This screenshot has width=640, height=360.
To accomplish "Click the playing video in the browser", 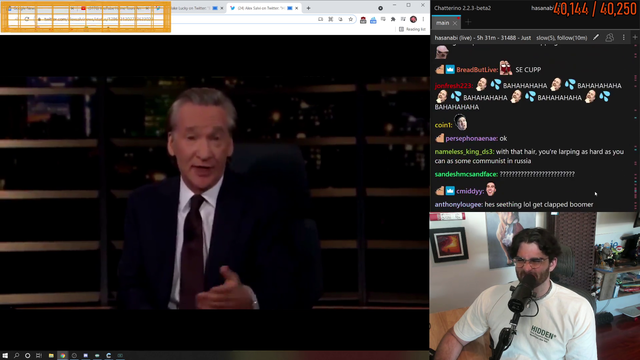I will pyautogui.click(x=214, y=192).
